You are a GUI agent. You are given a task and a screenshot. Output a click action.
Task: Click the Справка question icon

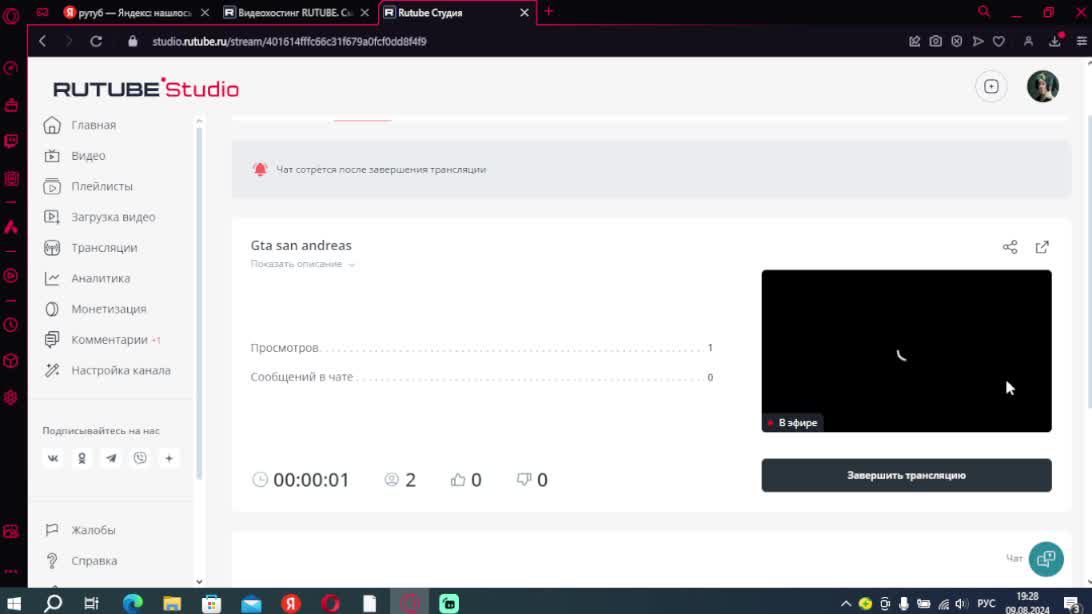[52, 560]
